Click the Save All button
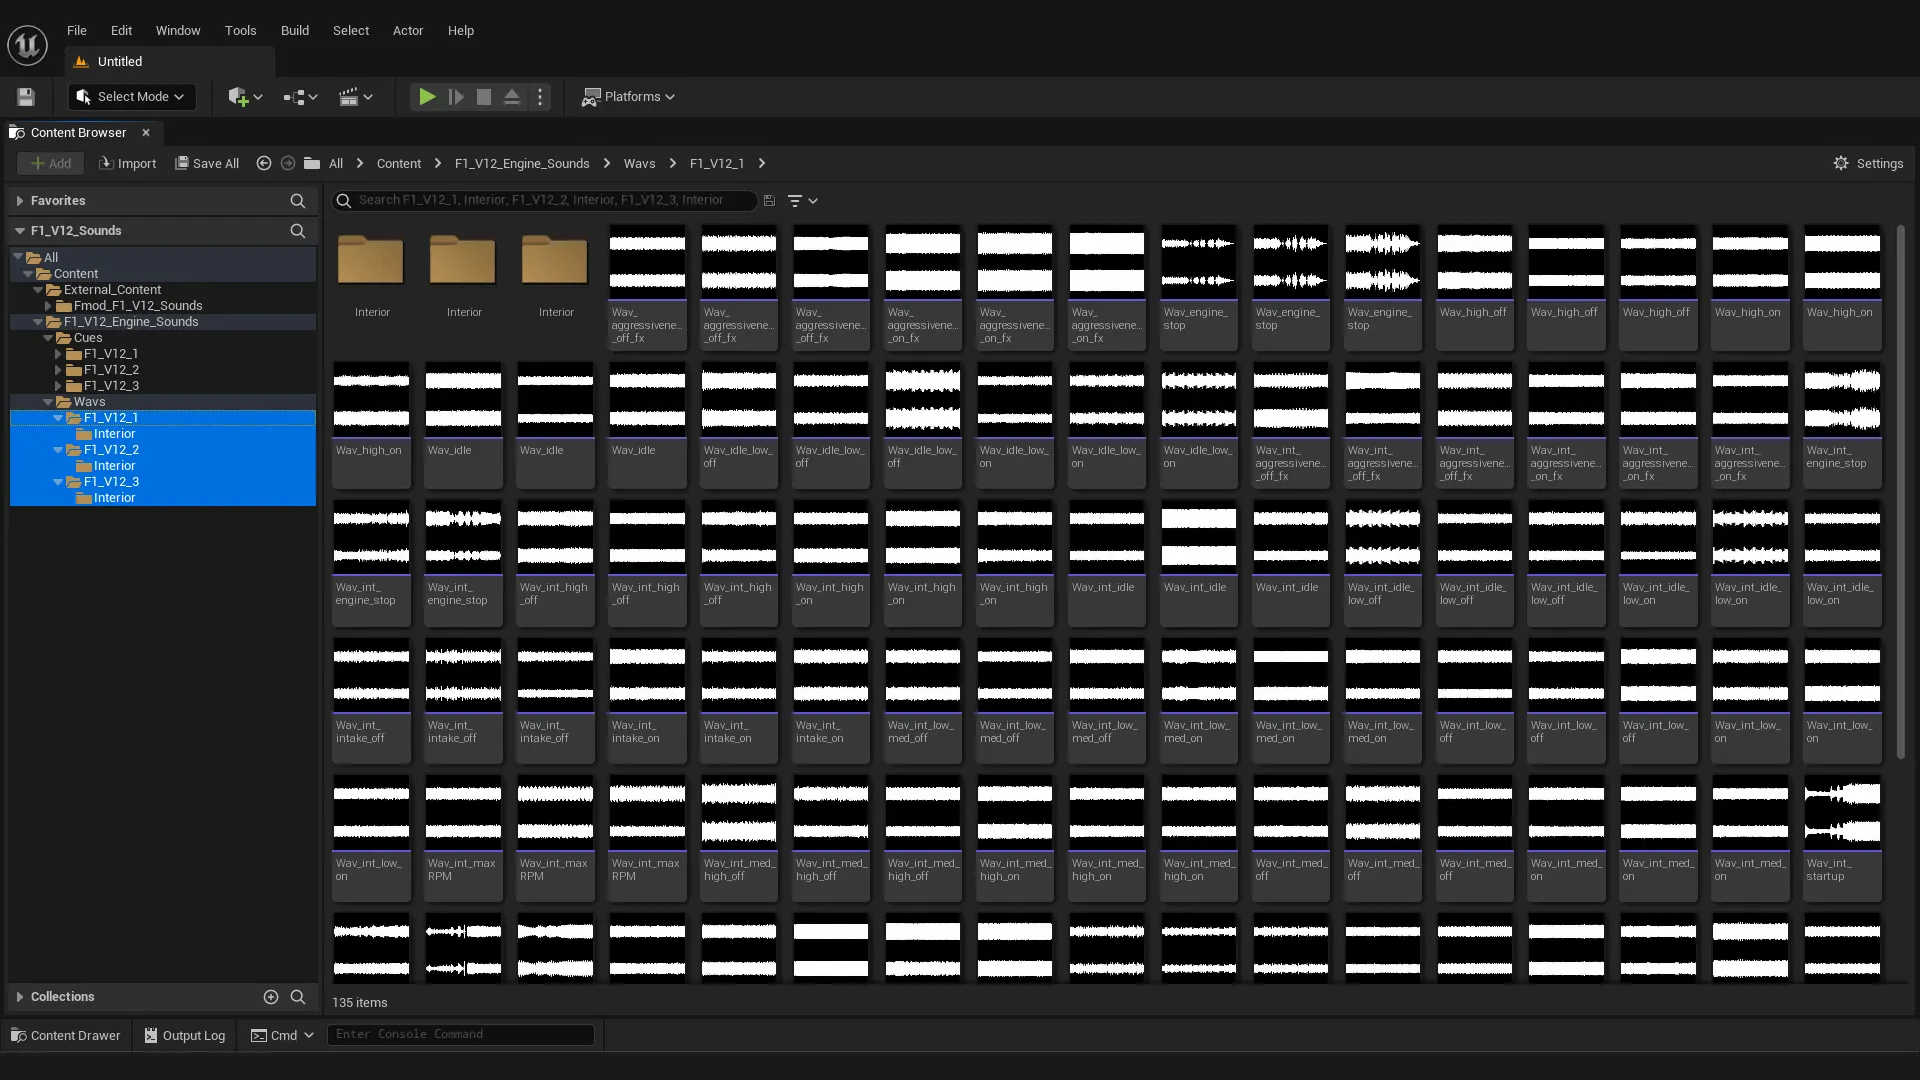Image resolution: width=1920 pixels, height=1080 pixels. [207, 163]
